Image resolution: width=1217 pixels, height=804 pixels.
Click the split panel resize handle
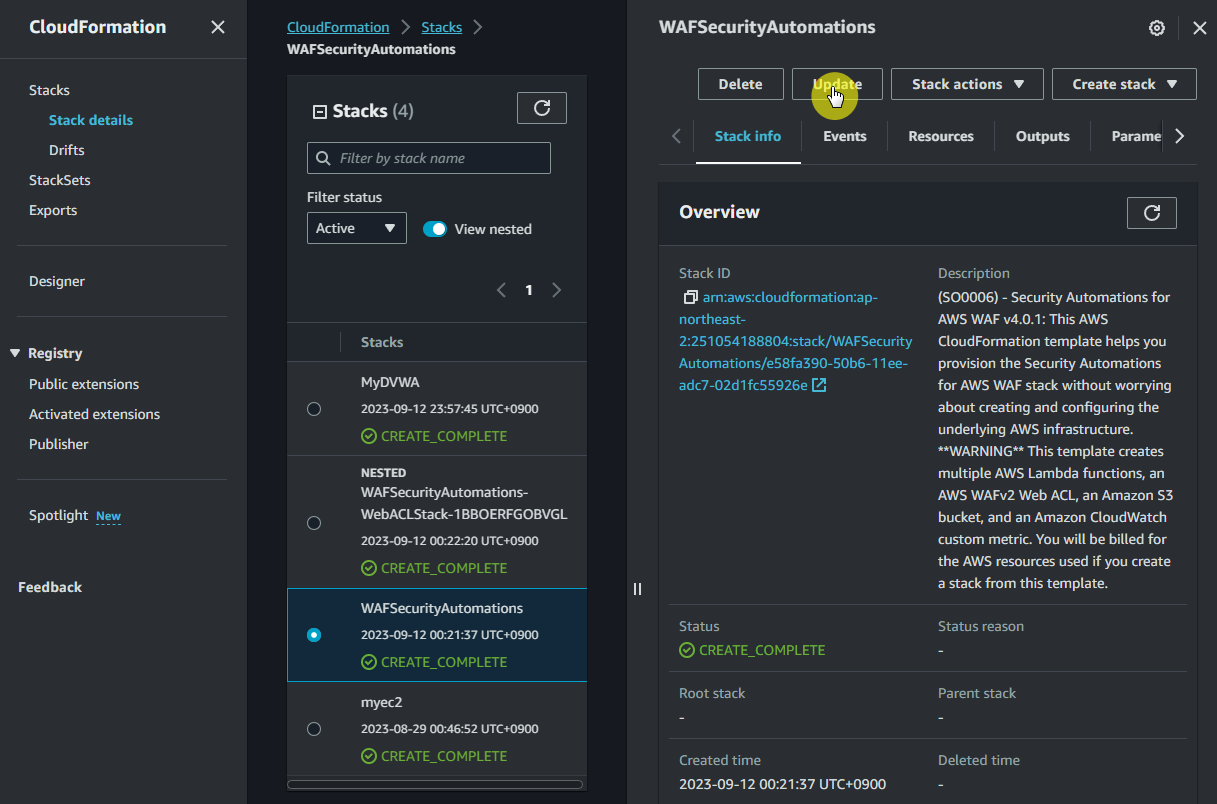(637, 589)
